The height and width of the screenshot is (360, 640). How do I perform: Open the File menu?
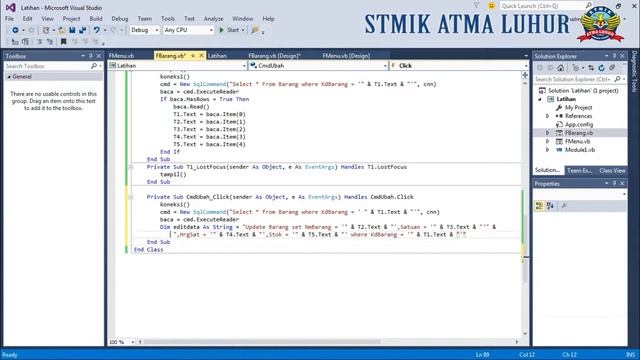point(9,19)
